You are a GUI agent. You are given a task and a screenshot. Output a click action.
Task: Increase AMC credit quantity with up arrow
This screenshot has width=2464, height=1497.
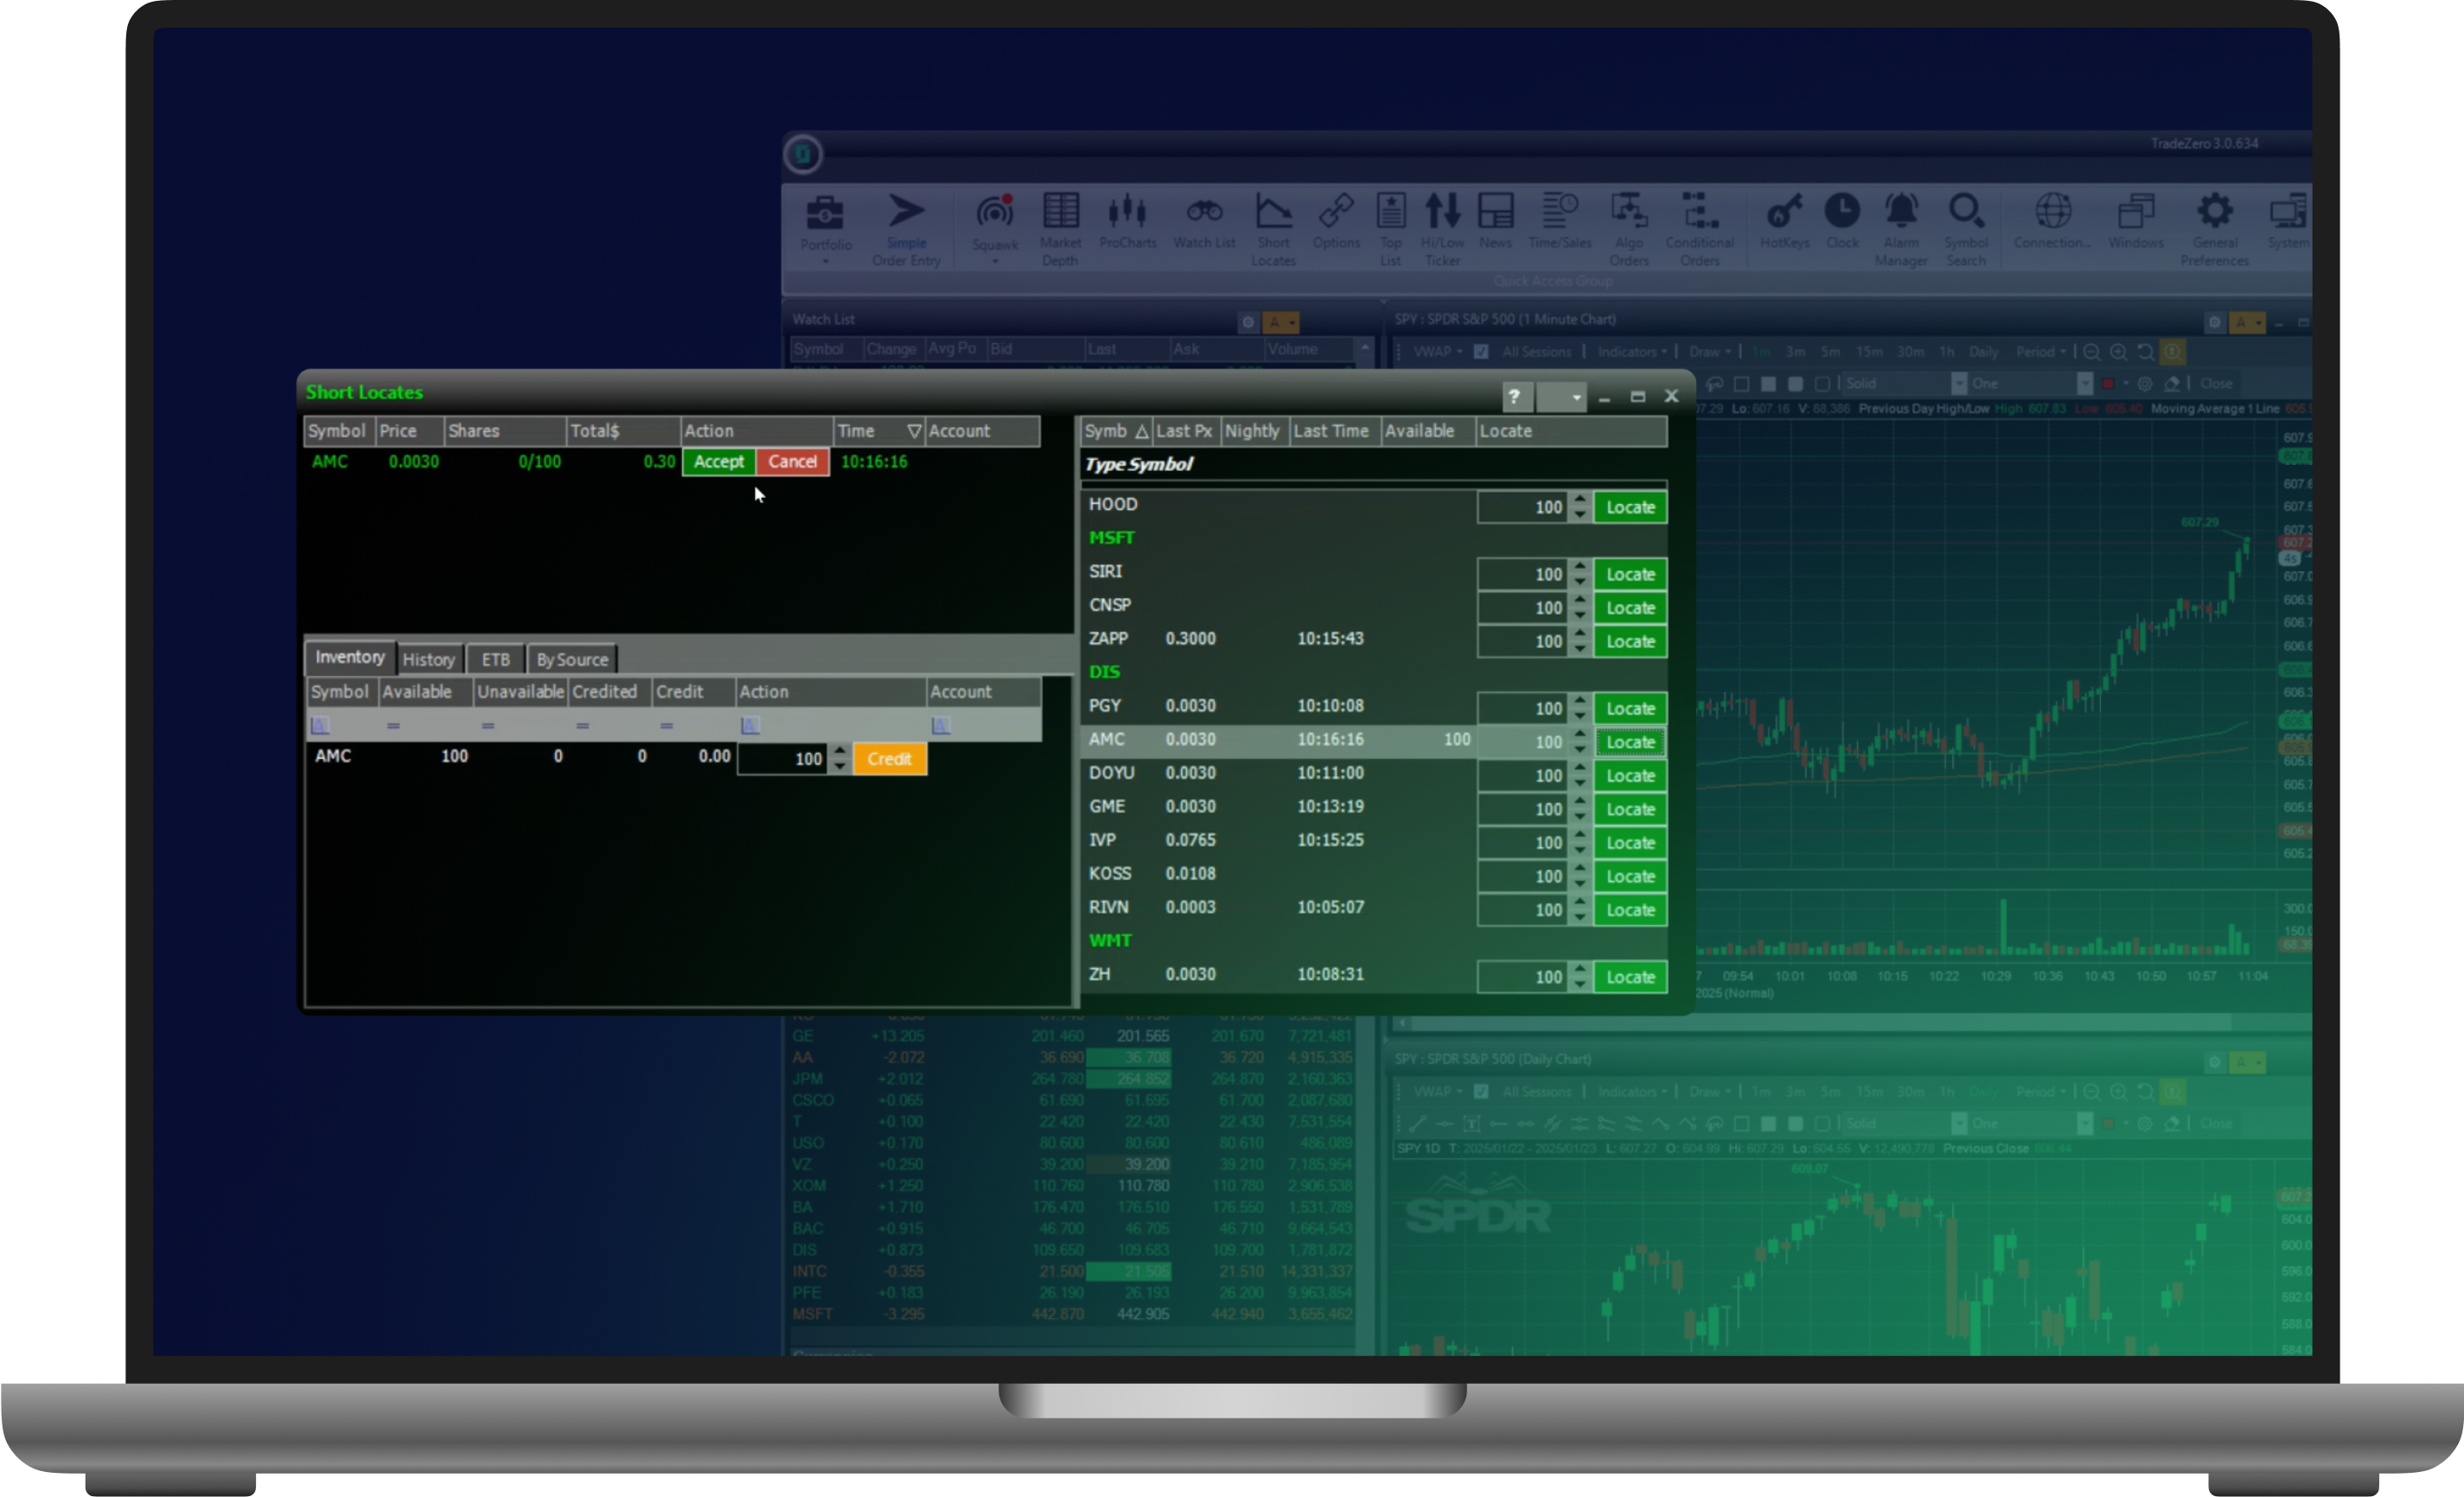pyautogui.click(x=840, y=751)
